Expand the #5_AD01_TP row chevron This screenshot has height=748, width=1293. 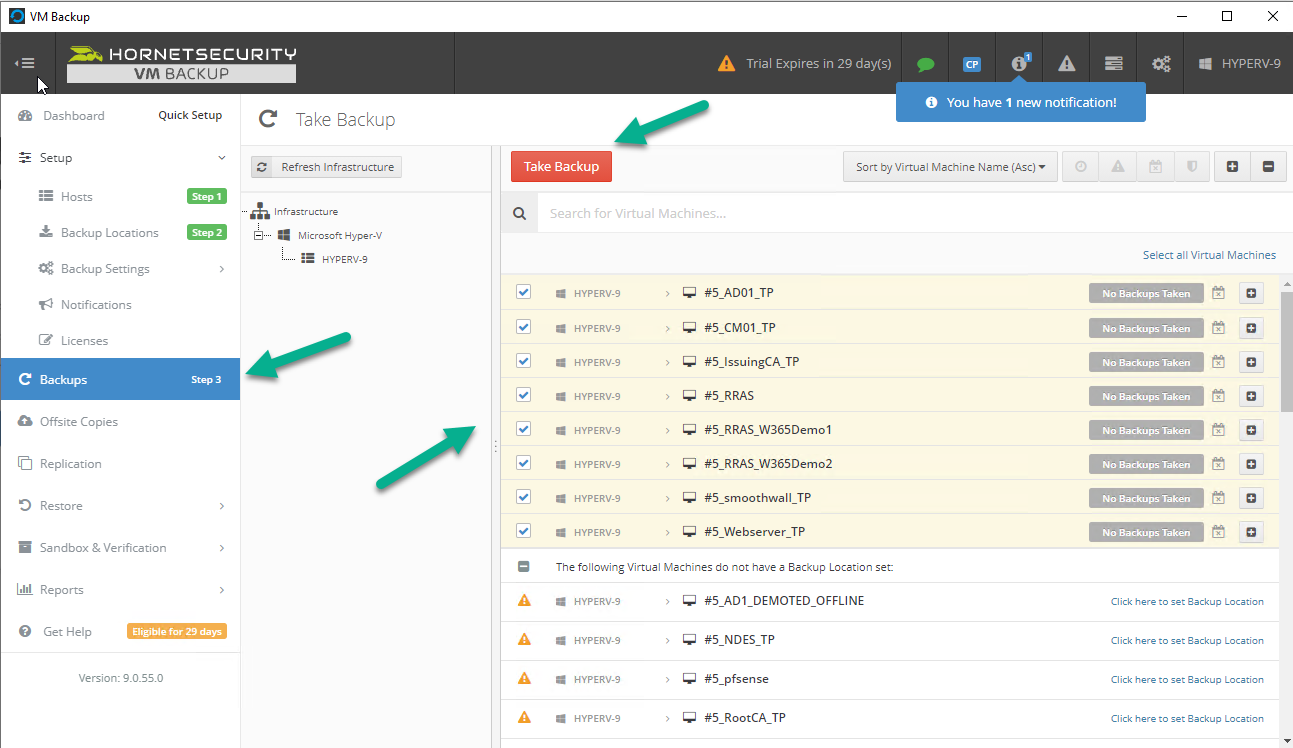point(667,293)
